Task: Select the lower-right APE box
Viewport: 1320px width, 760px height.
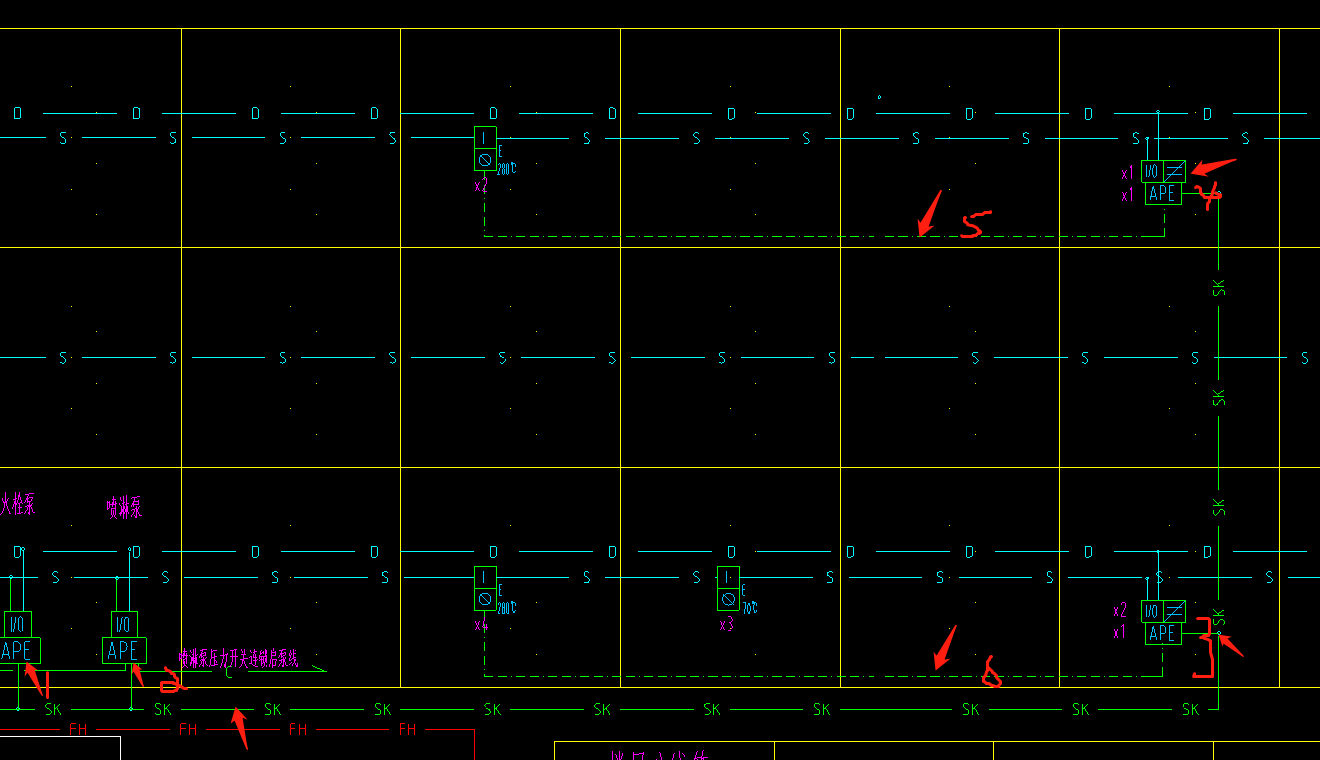Action: [1162, 633]
